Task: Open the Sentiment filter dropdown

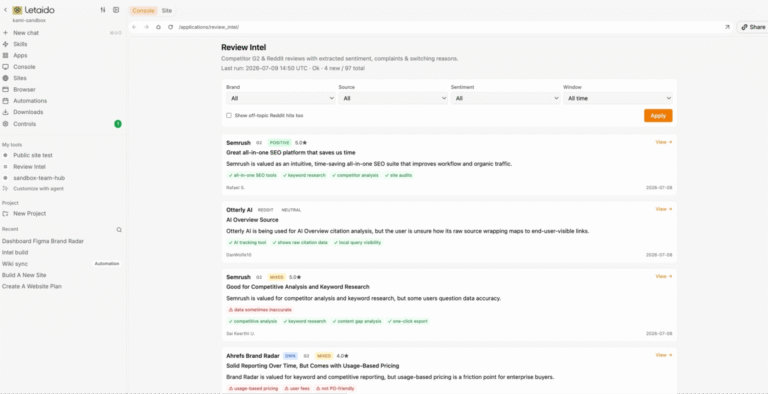Action: [x=505, y=98]
